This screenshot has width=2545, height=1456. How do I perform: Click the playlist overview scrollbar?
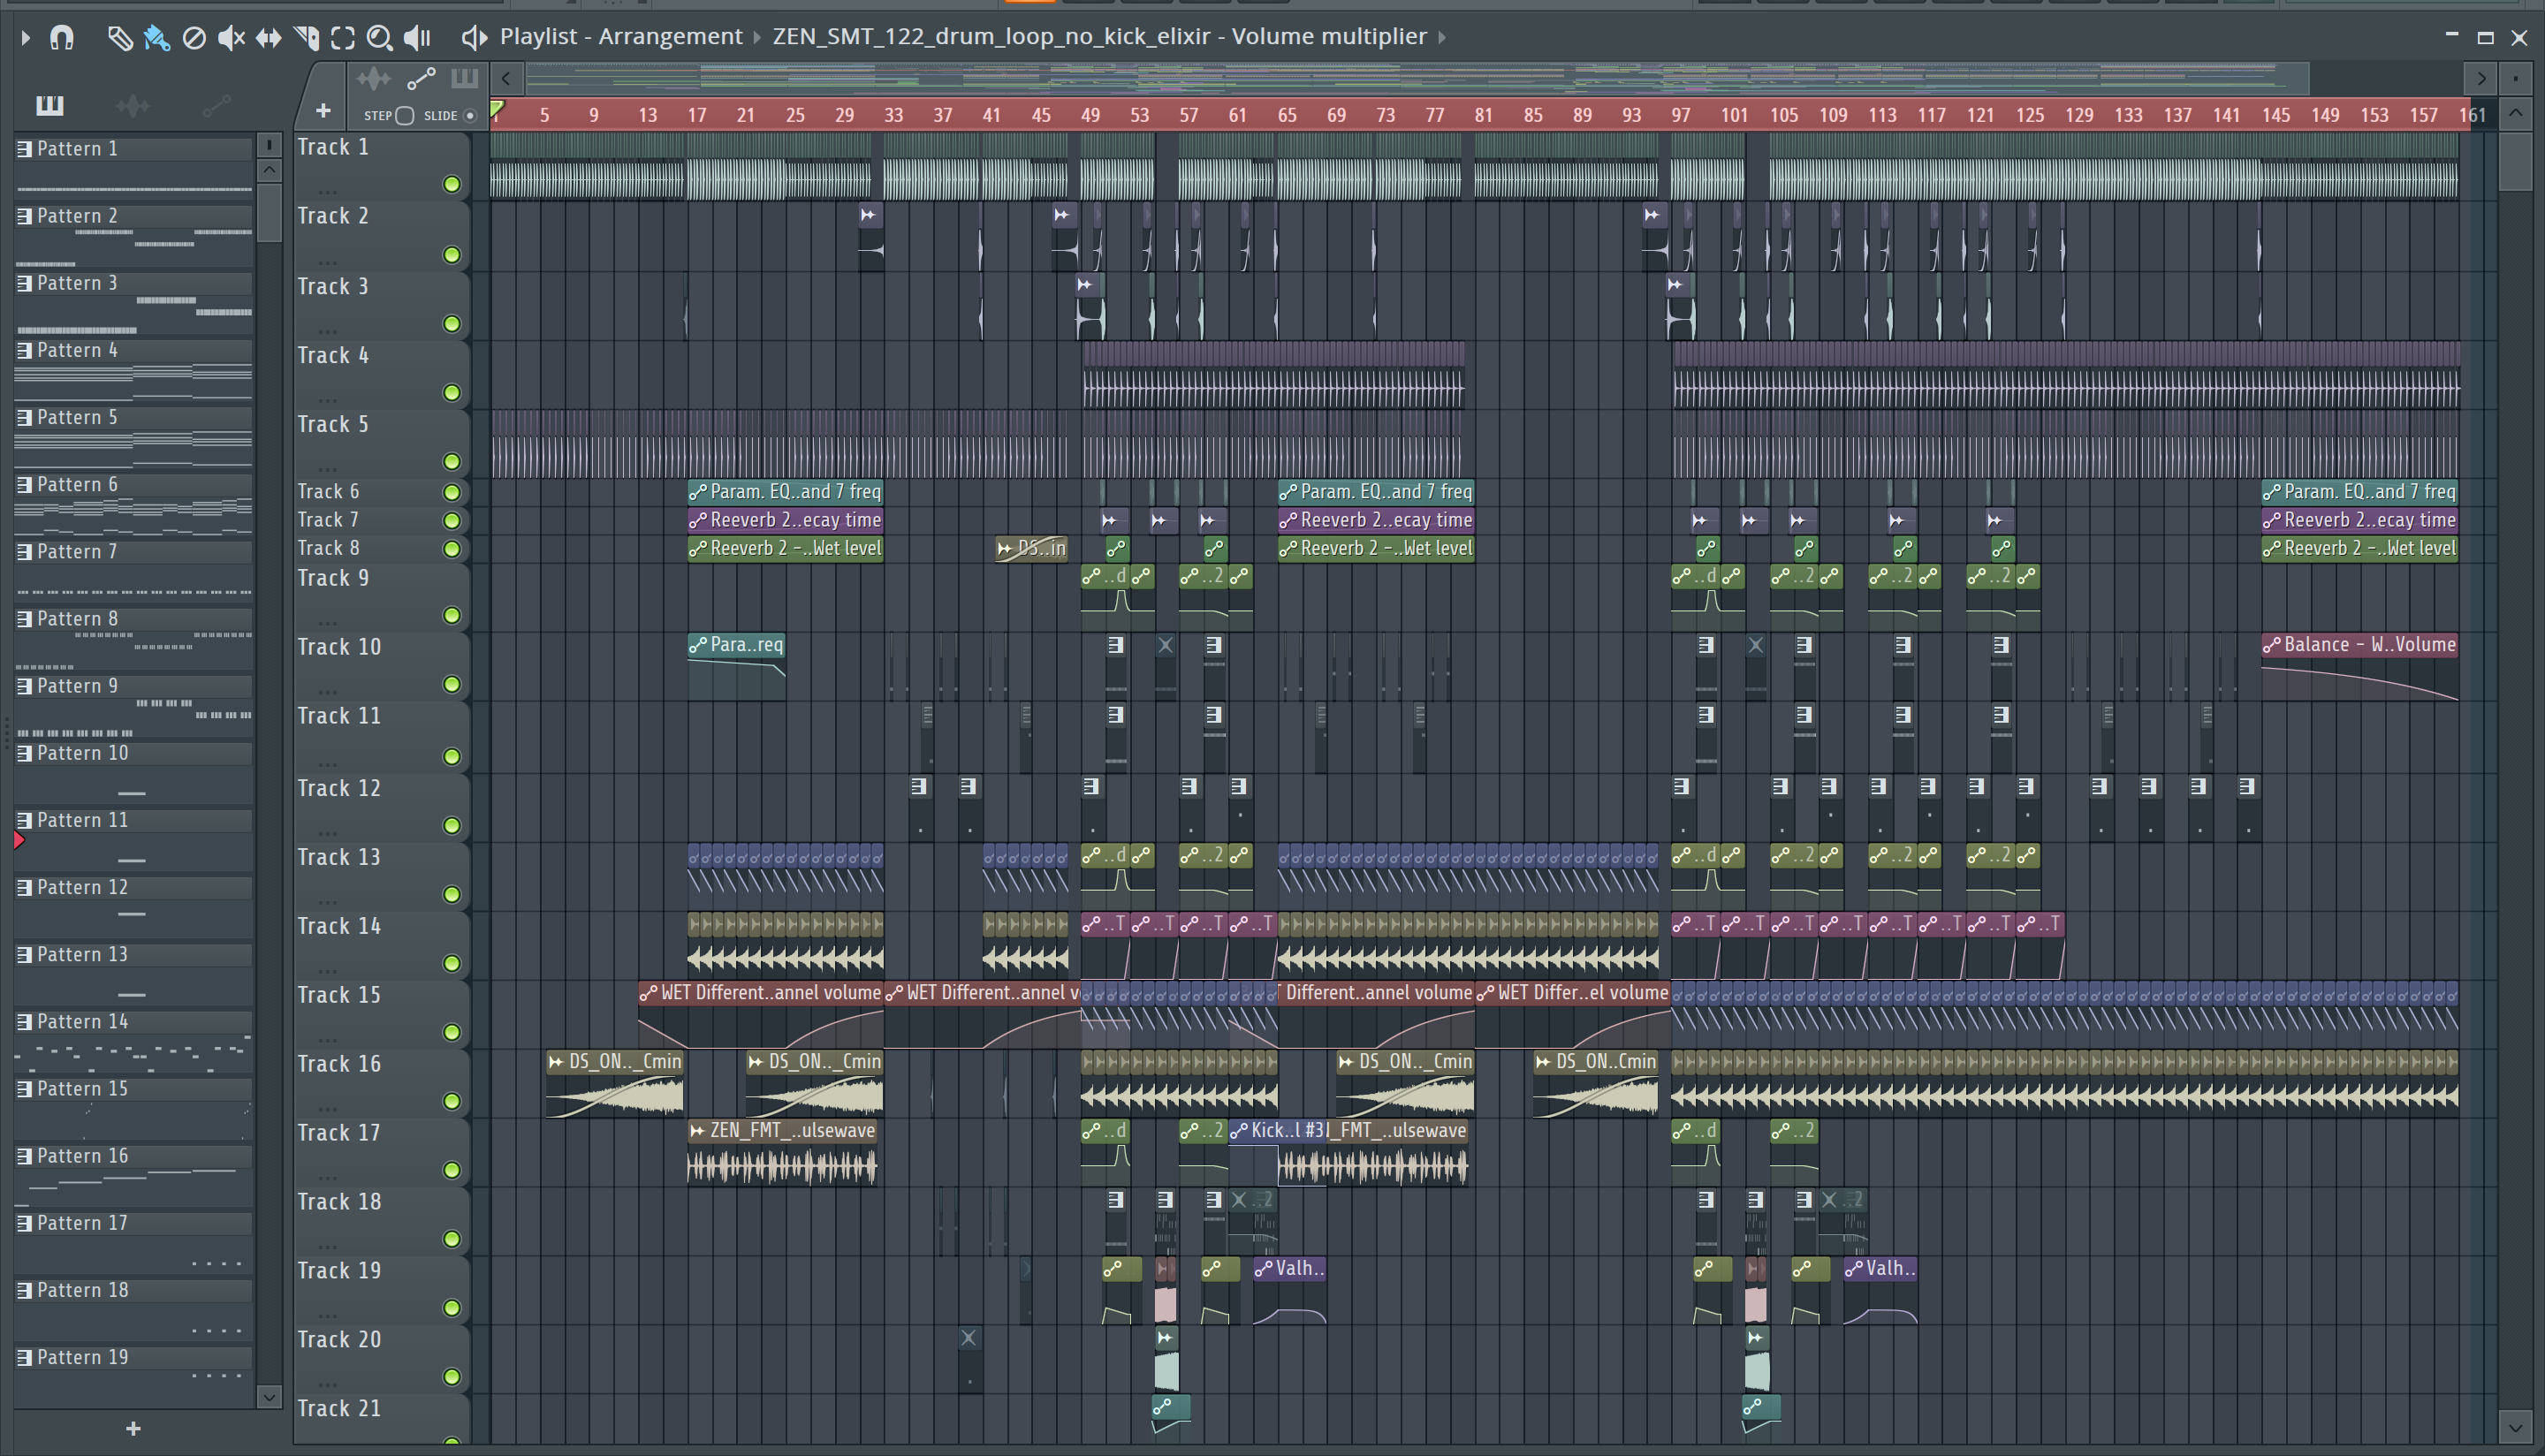(x=1417, y=78)
